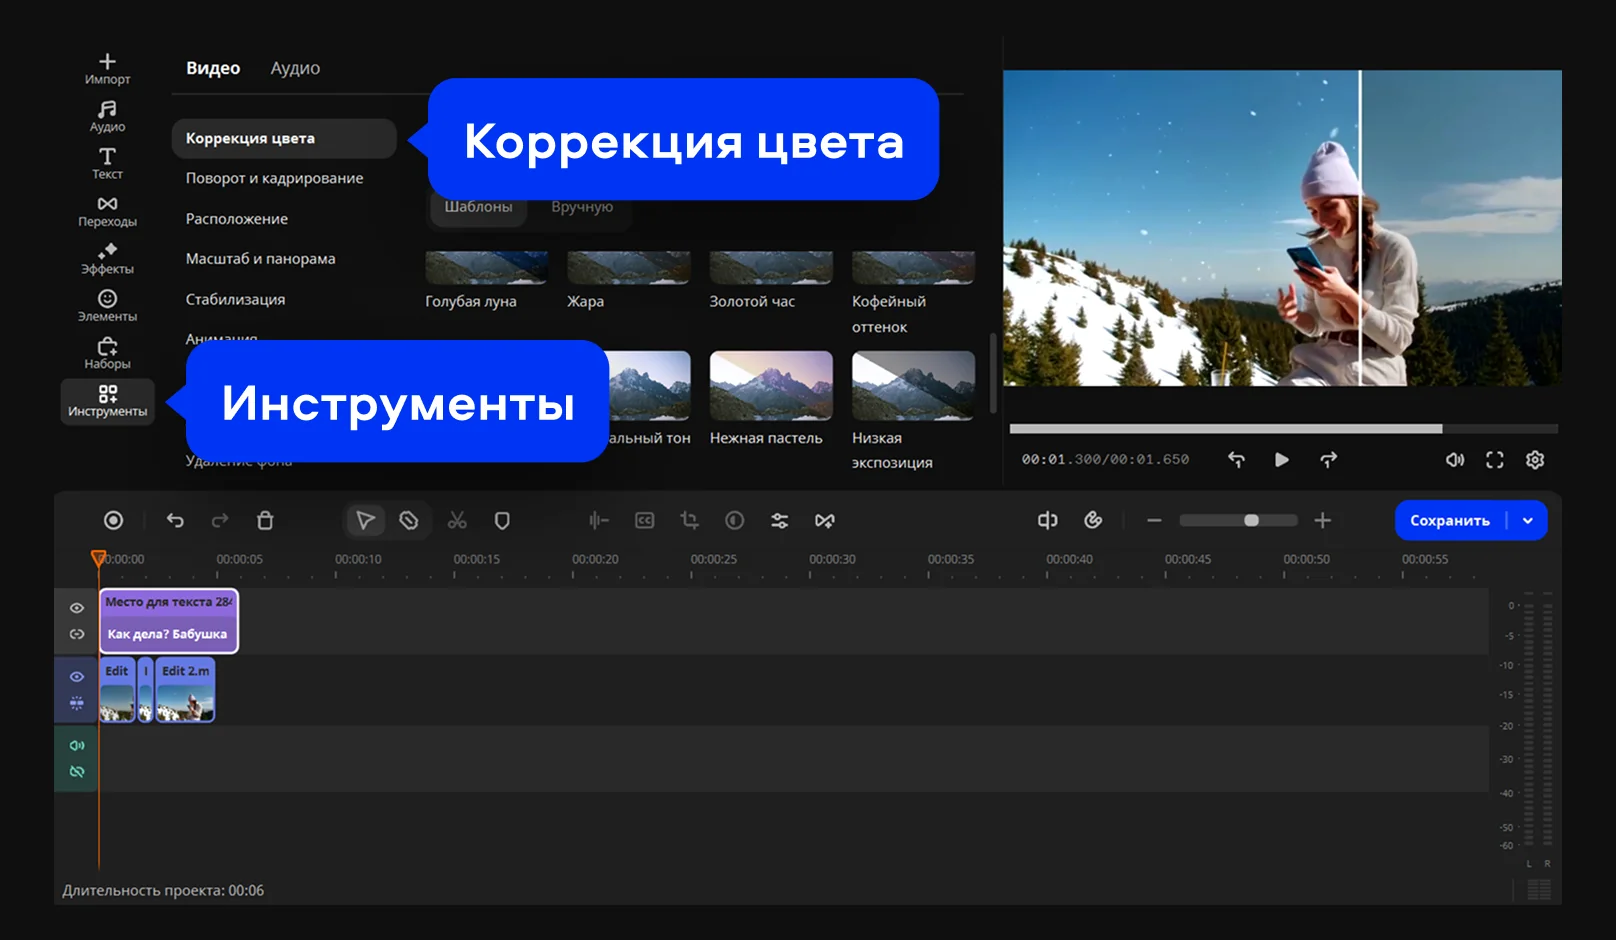
Task: Adjust the timeline zoom slider handle
Action: [1251, 520]
